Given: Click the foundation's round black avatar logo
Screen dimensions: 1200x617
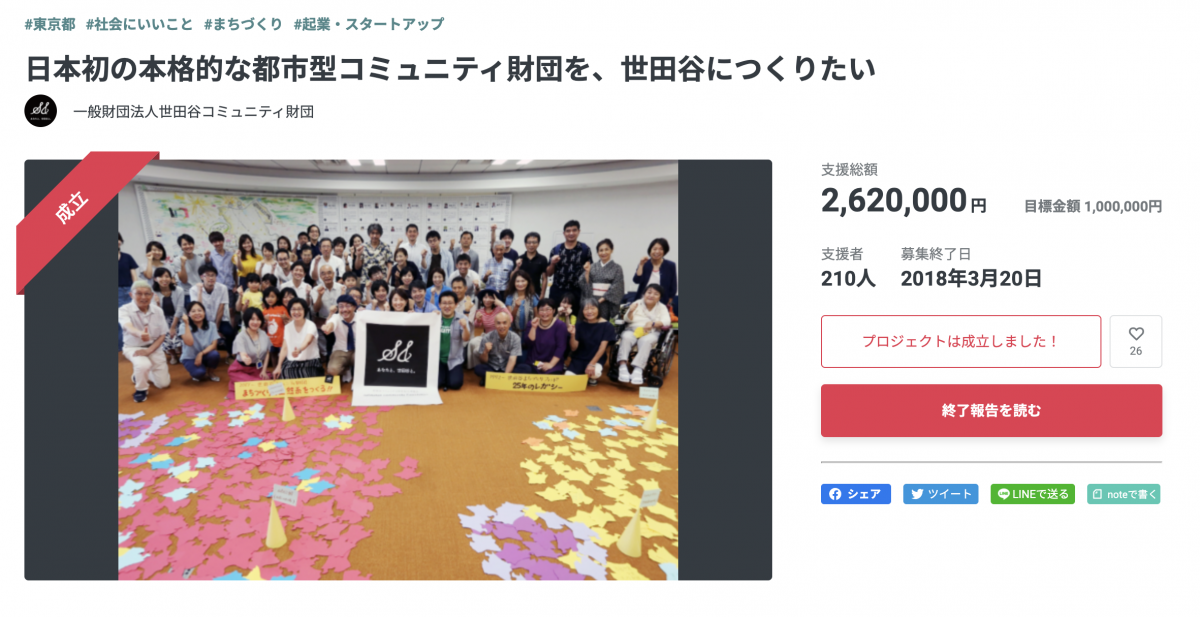Looking at the screenshot, I should 41,111.
